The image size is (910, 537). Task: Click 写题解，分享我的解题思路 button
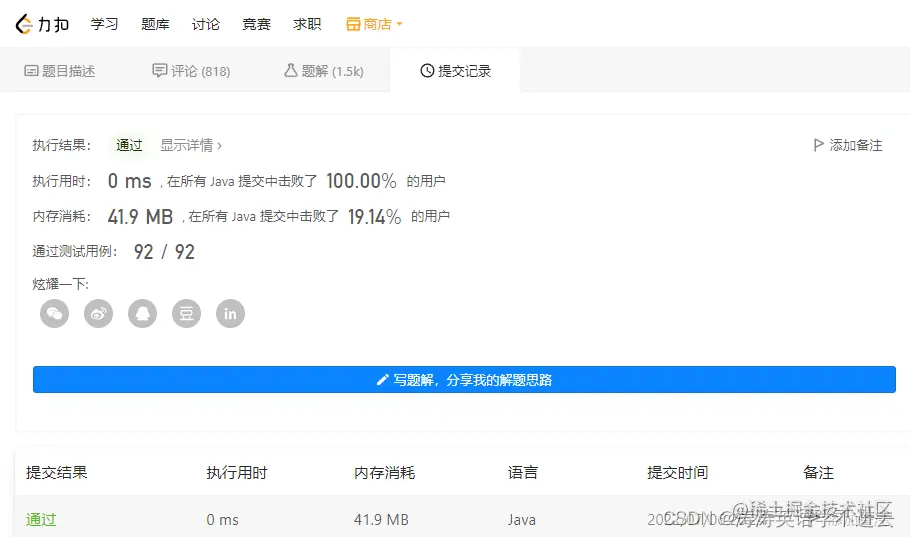click(464, 380)
